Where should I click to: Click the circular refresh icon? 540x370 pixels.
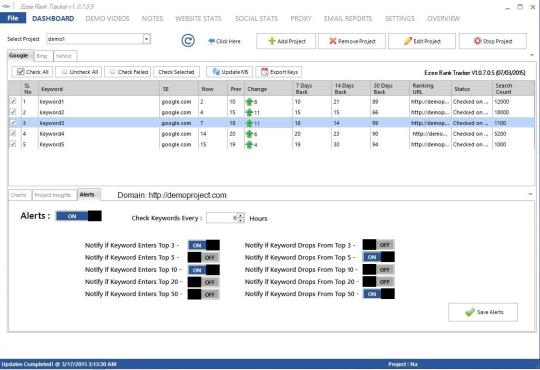click(x=188, y=41)
